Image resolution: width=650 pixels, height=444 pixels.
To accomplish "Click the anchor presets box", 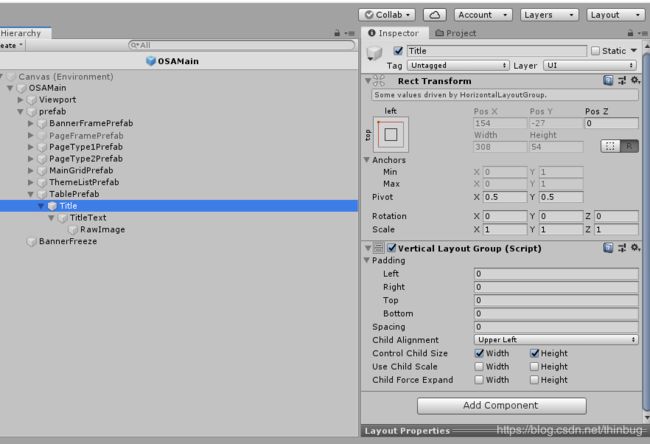I will click(391, 134).
